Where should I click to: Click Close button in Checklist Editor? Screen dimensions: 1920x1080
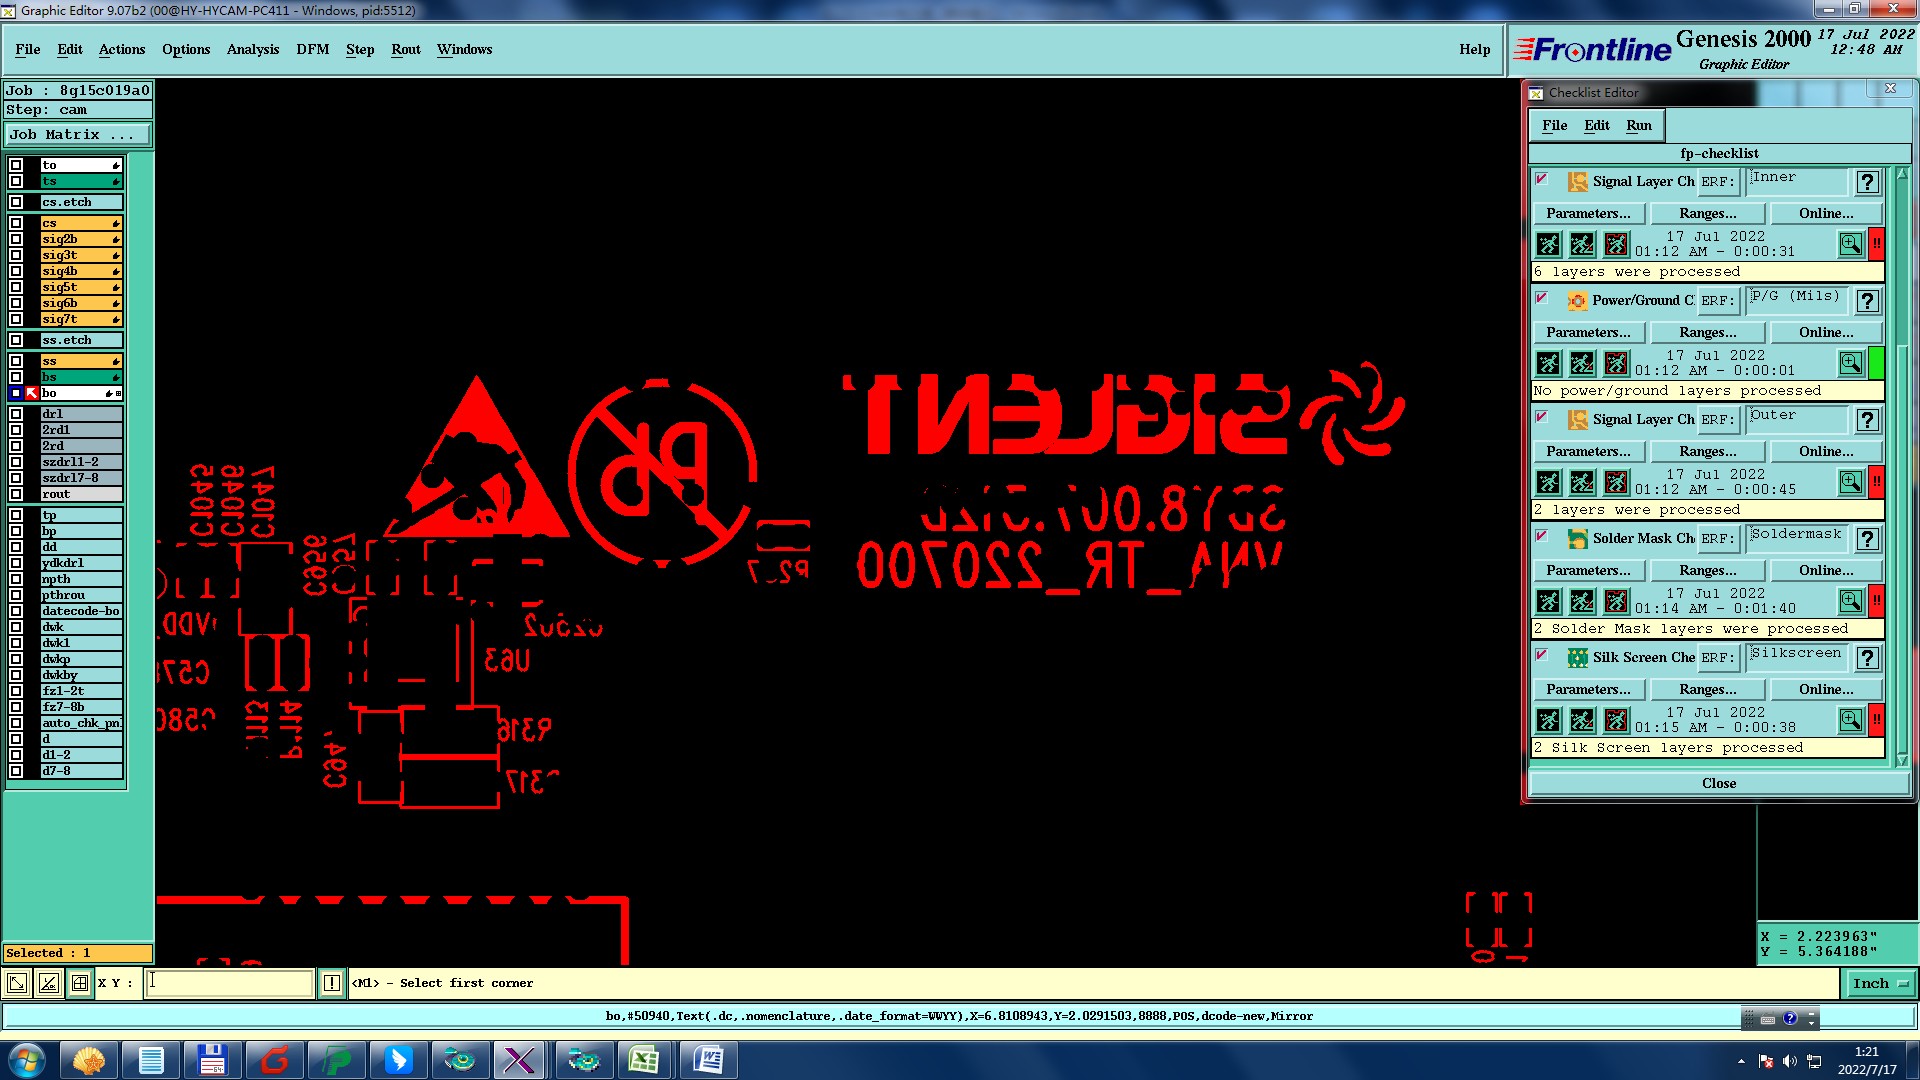[1718, 783]
